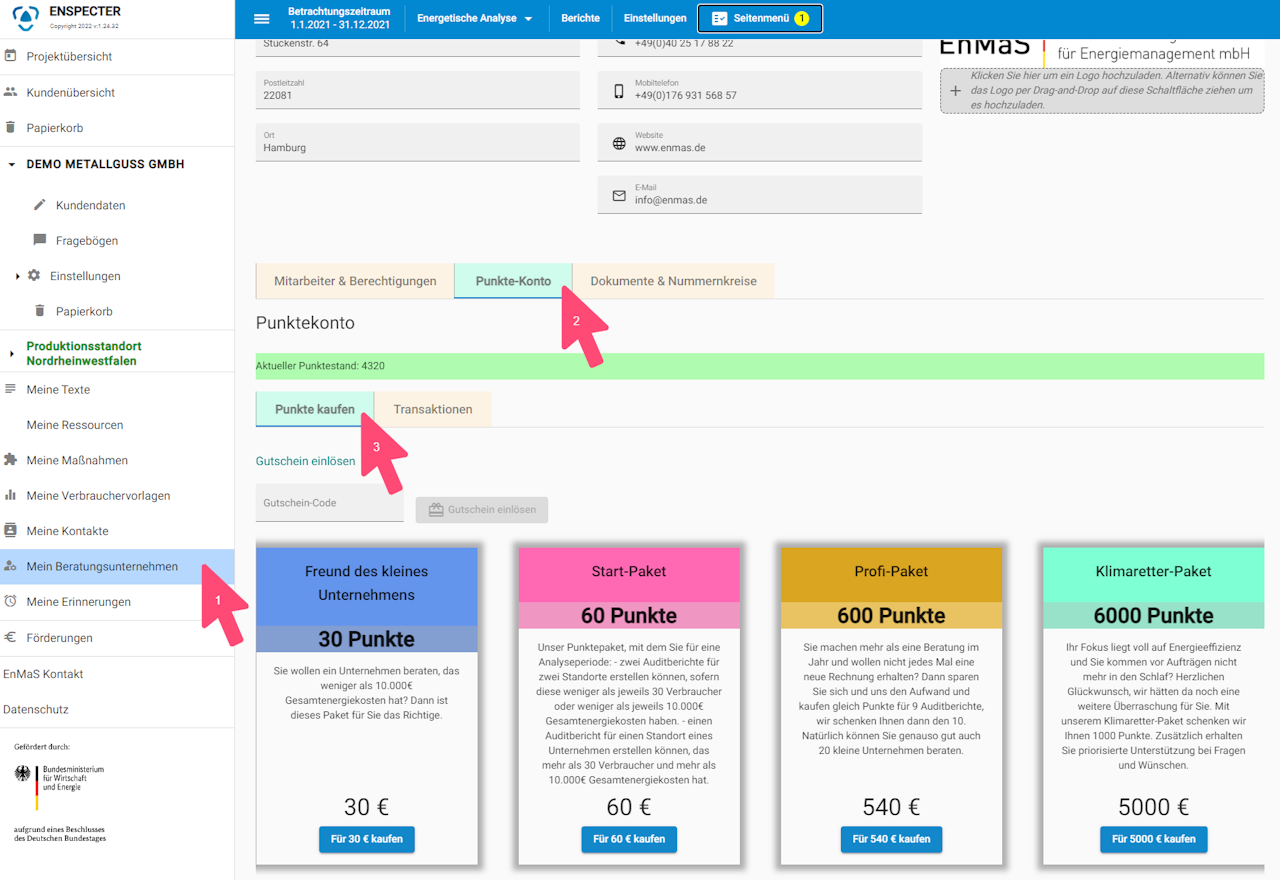Open Fragebögen via its speech bubble icon
The image size is (1280, 880).
40,240
